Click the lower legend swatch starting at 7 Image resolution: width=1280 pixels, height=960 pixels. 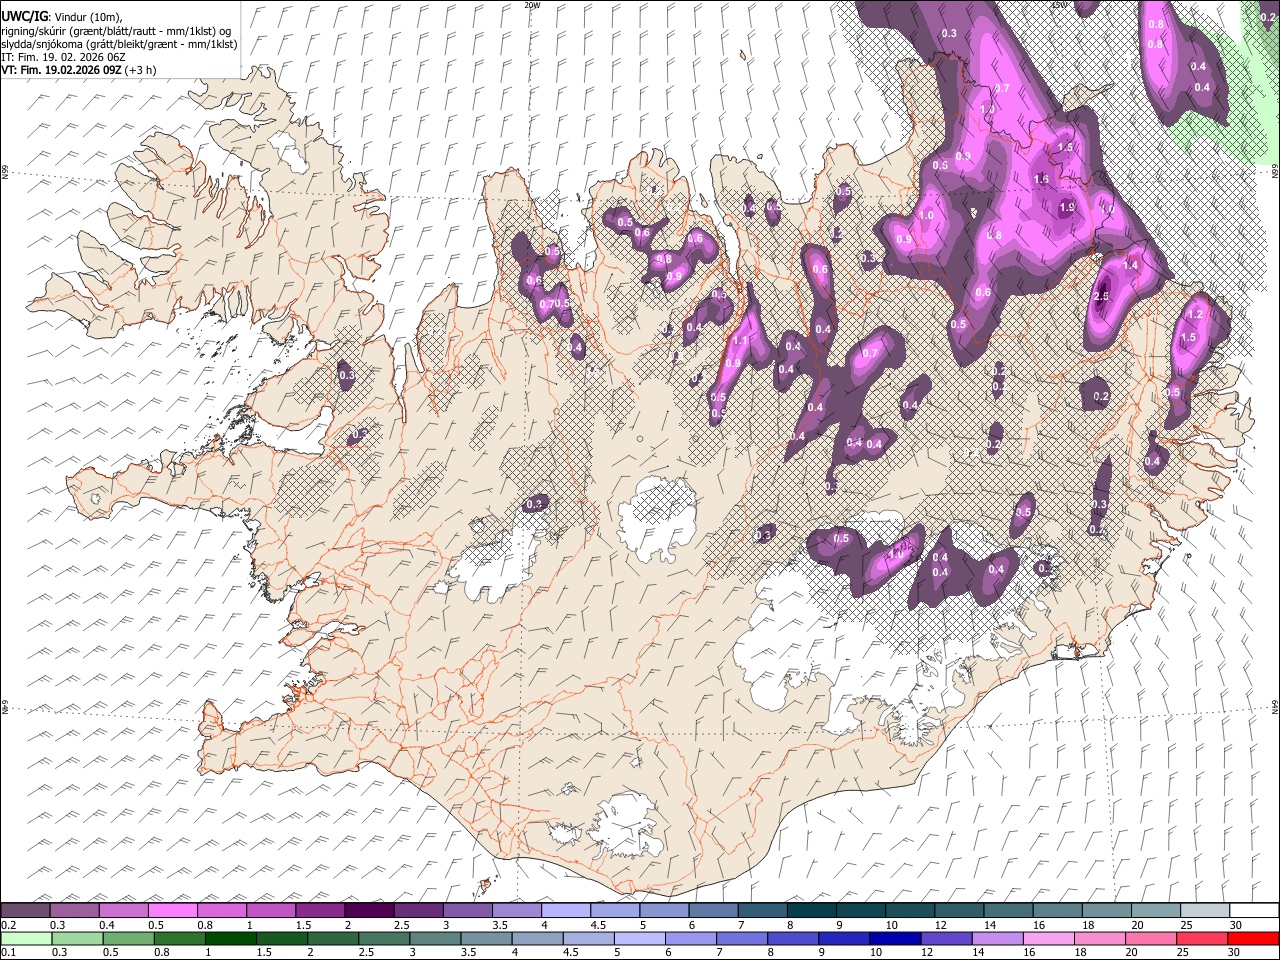pos(742,939)
